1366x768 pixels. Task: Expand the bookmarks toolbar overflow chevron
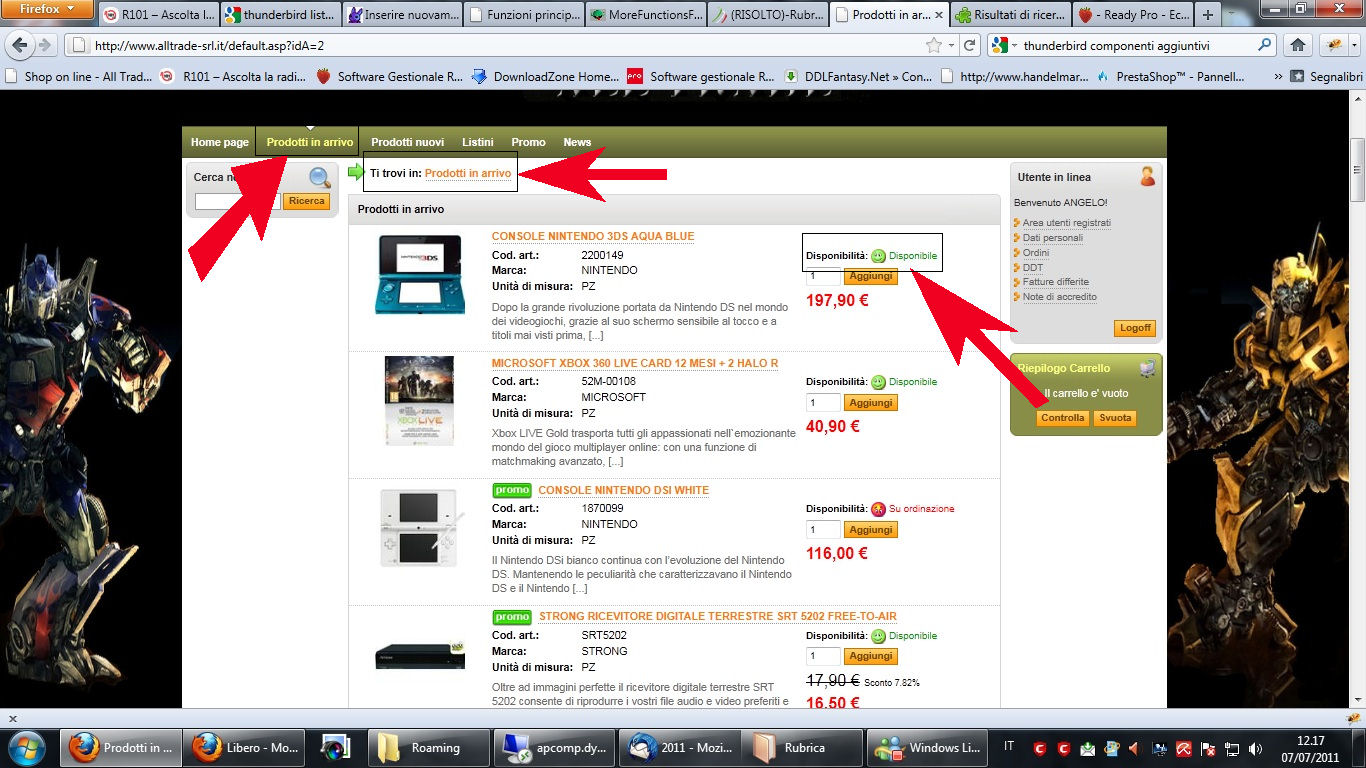(x=1278, y=76)
